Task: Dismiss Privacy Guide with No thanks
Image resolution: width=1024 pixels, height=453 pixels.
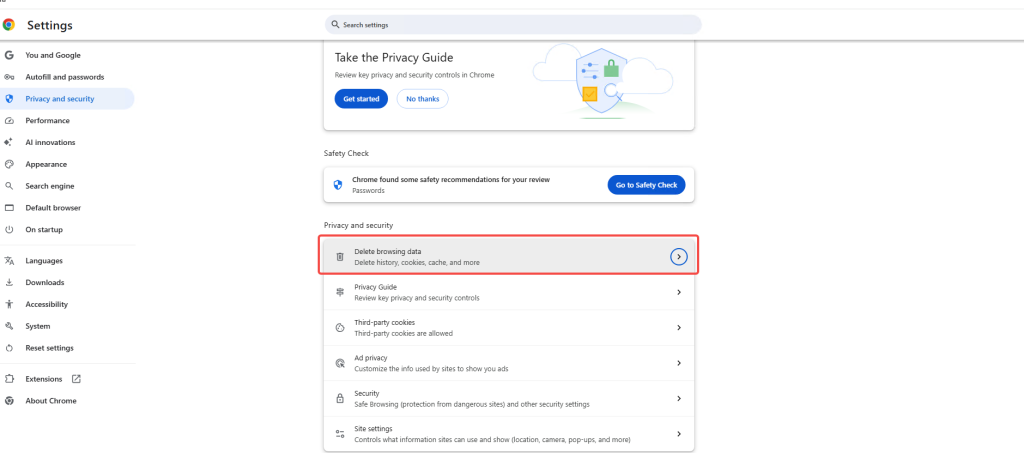Action: [x=423, y=99]
